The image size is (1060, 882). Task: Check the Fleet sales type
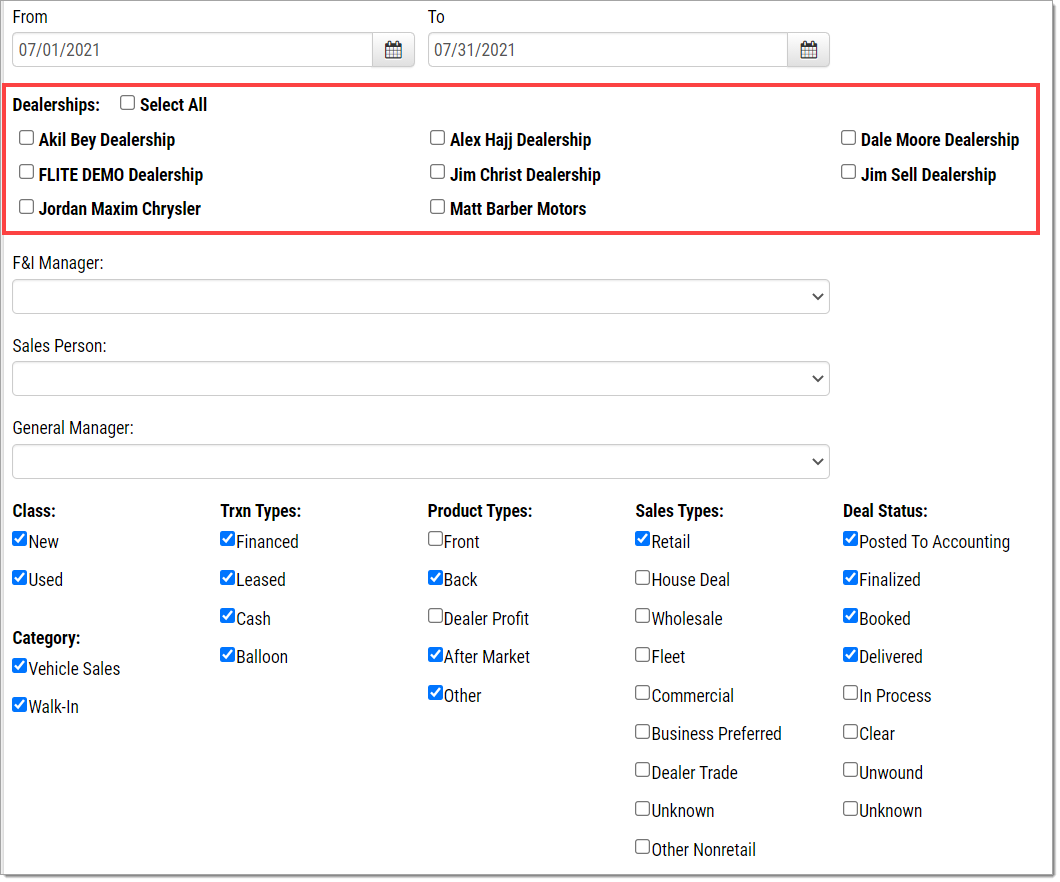642,655
